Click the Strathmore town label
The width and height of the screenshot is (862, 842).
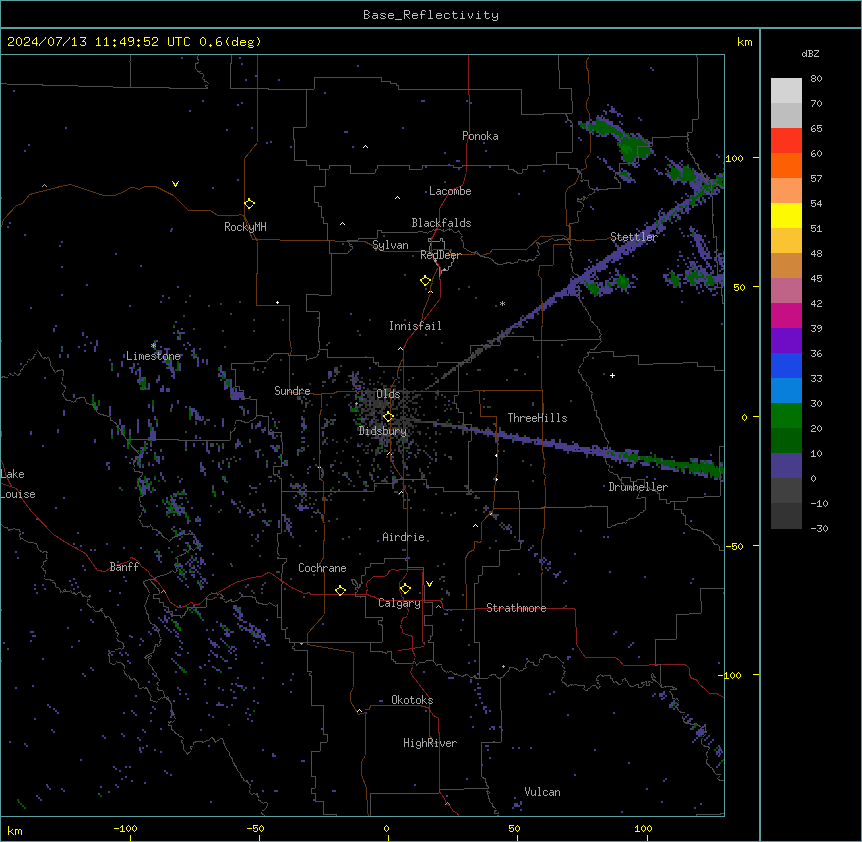pos(516,608)
